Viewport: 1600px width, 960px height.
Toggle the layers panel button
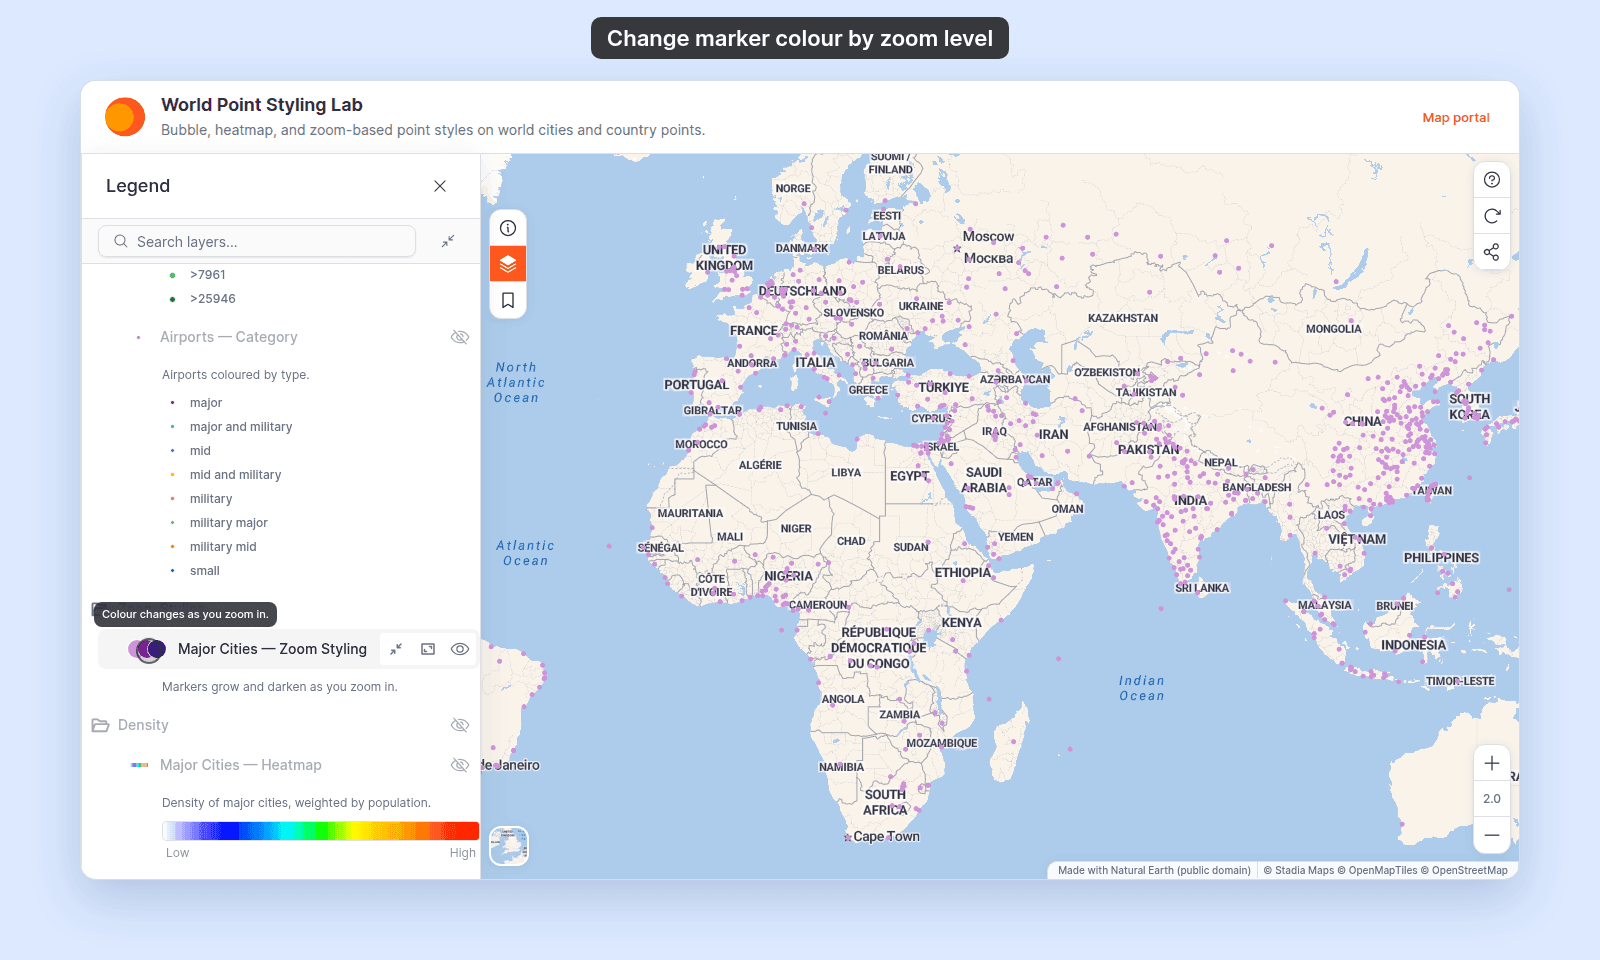508,264
